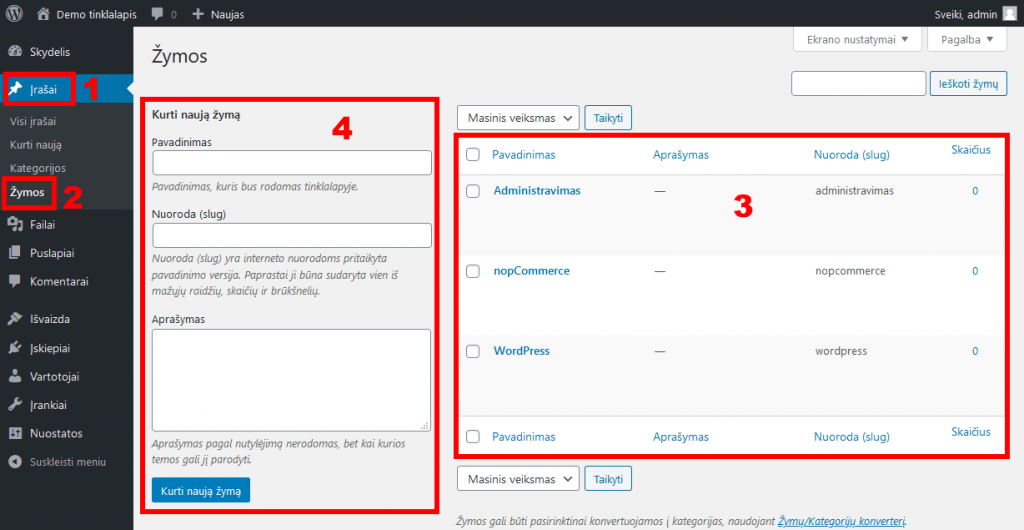The image size is (1024, 530).
Task: Open the comments bubble icon in top bar
Action: point(157,14)
